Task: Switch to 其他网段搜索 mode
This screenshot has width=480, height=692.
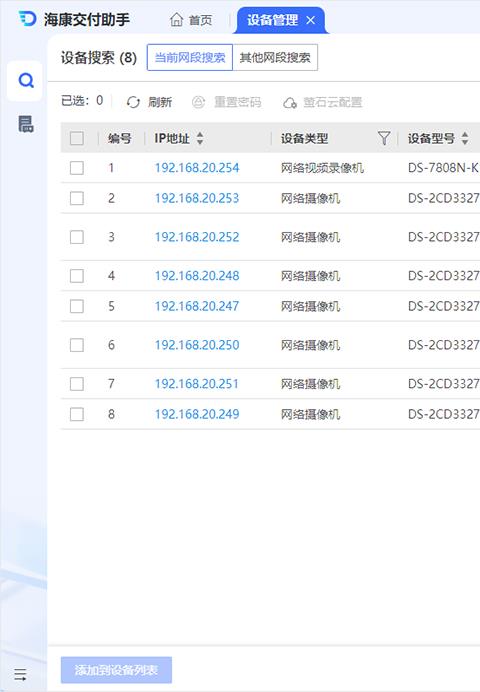Action: pyautogui.click(x=275, y=57)
